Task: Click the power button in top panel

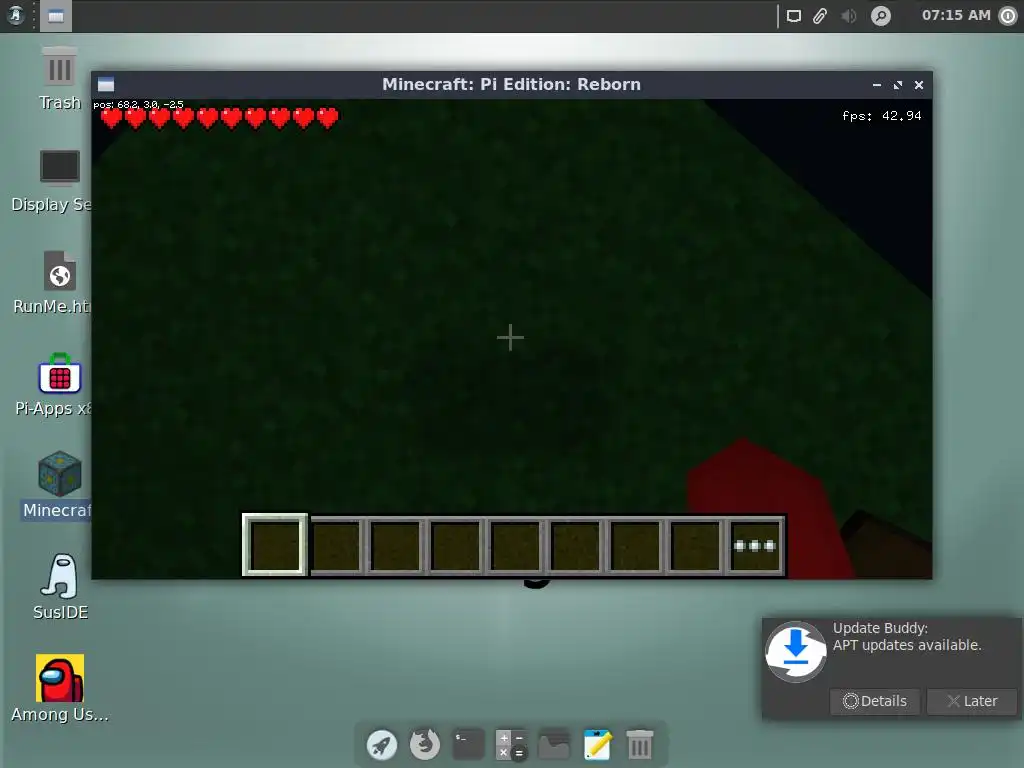Action: pos(1008,16)
